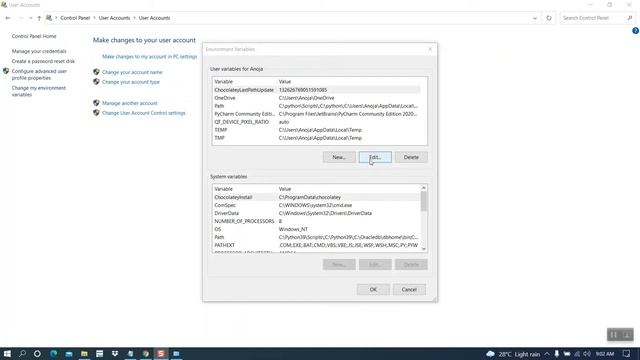The width and height of the screenshot is (640, 360).
Task: Open Change my environment variables link
Action: pos(39,91)
